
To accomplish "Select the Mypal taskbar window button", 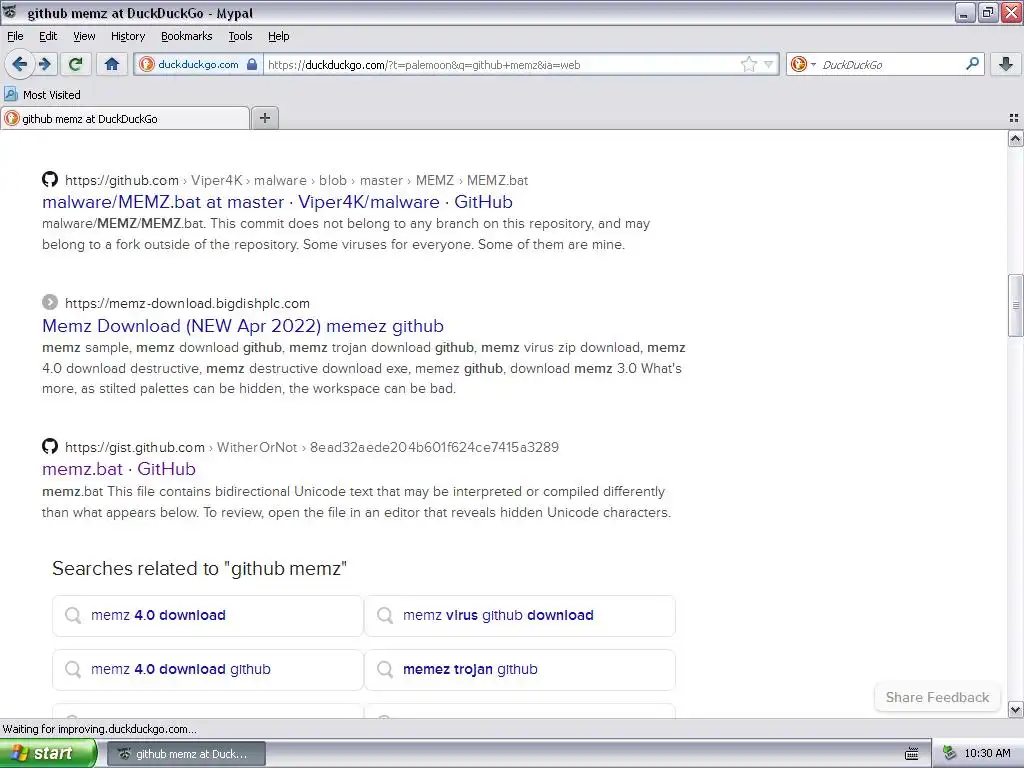I will pos(186,754).
